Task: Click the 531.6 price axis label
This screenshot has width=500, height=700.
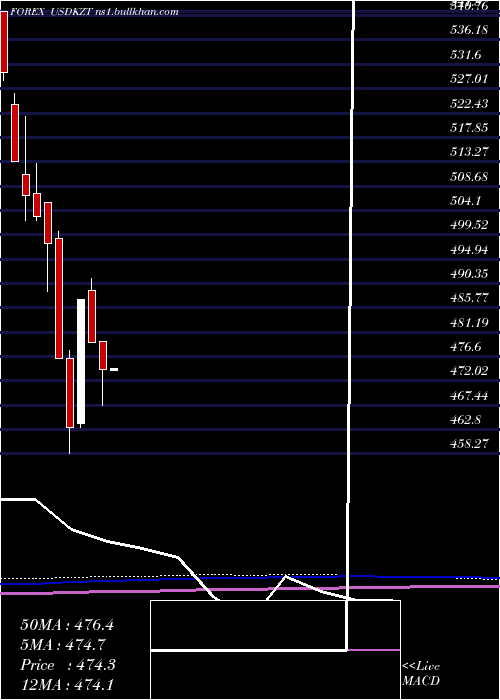Action: (x=466, y=55)
